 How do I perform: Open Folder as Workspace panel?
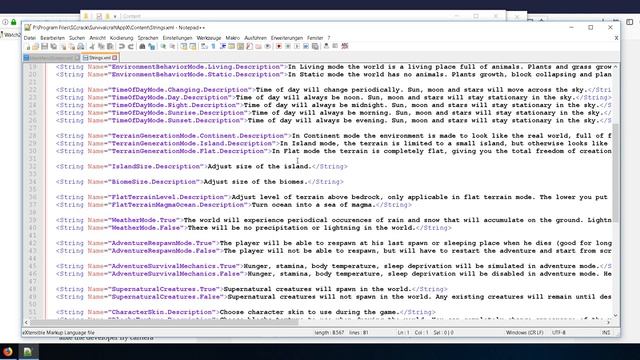[x=258, y=46]
